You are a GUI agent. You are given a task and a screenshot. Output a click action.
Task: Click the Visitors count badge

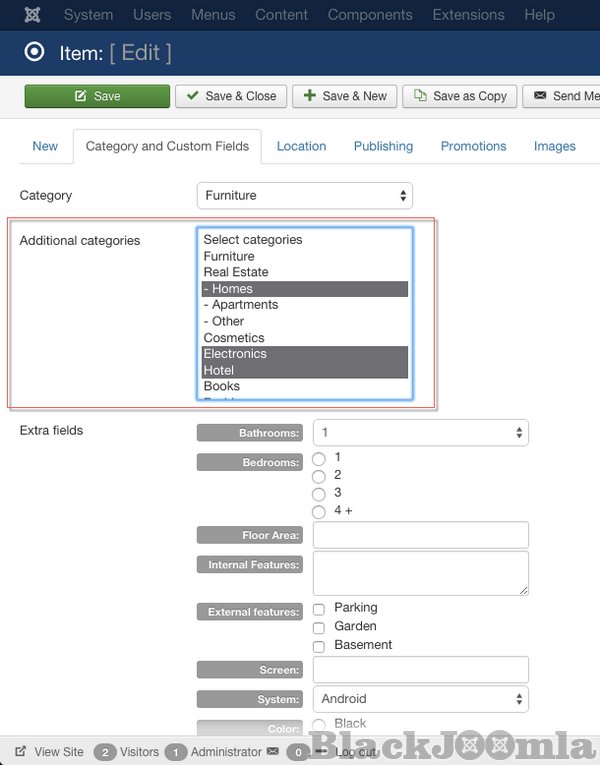104,752
